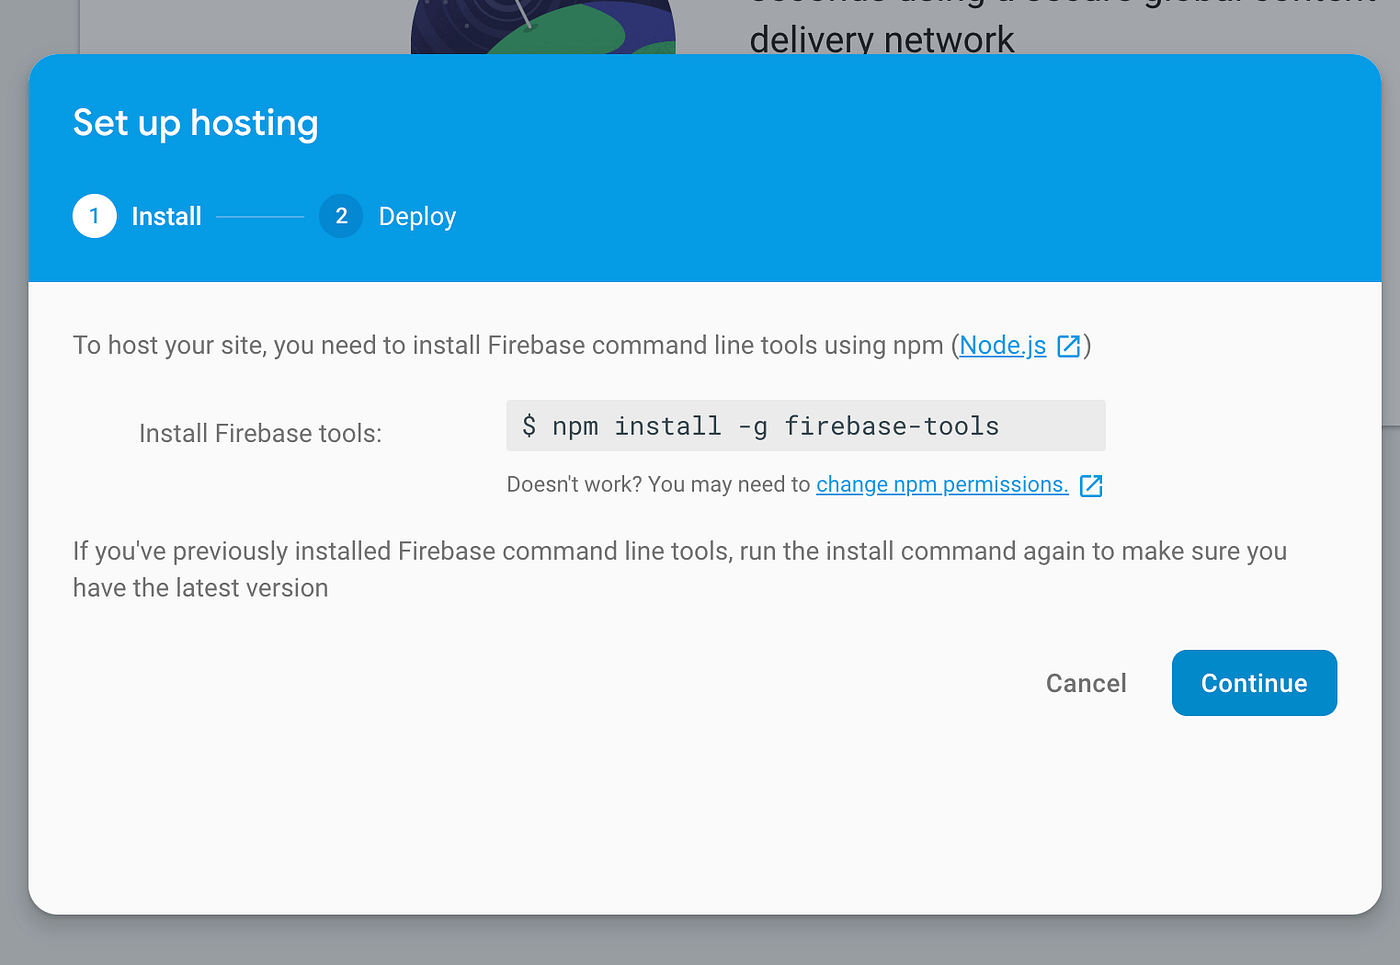Select the step 2 circle in the stepper
Viewport: 1400px width, 965px height.
[x=341, y=216]
